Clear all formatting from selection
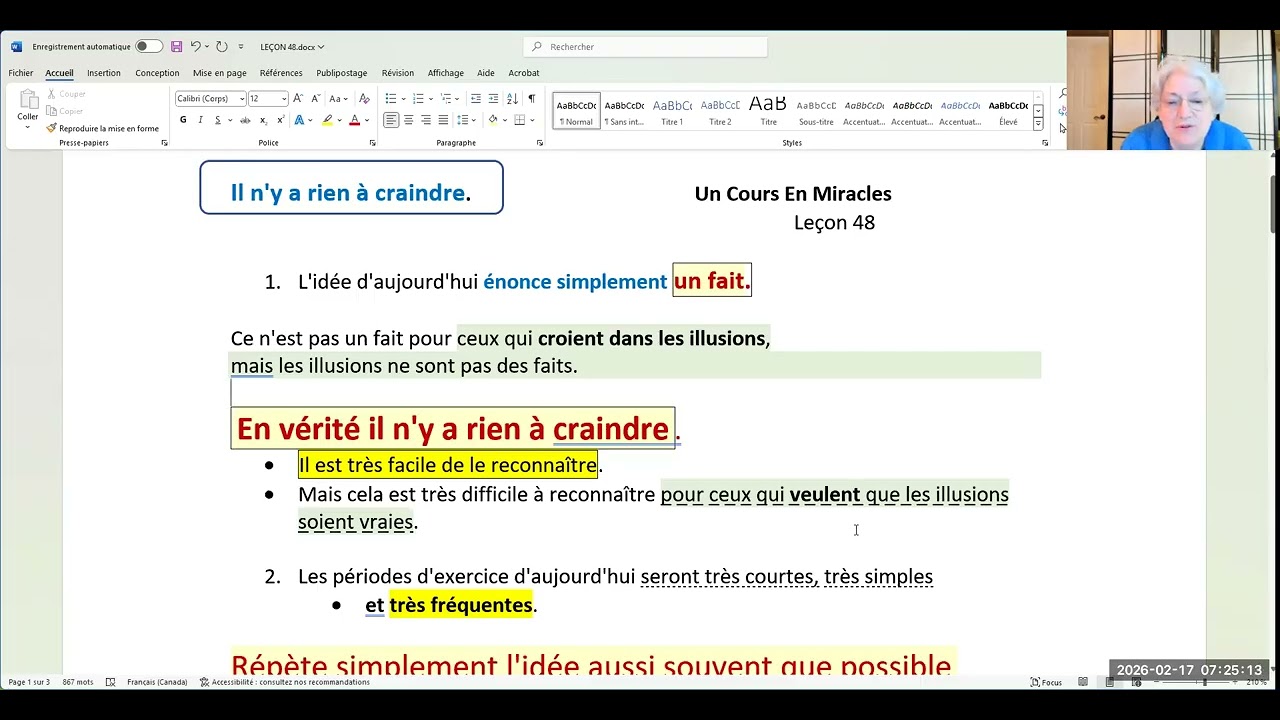This screenshot has height=720, width=1280. (364, 98)
